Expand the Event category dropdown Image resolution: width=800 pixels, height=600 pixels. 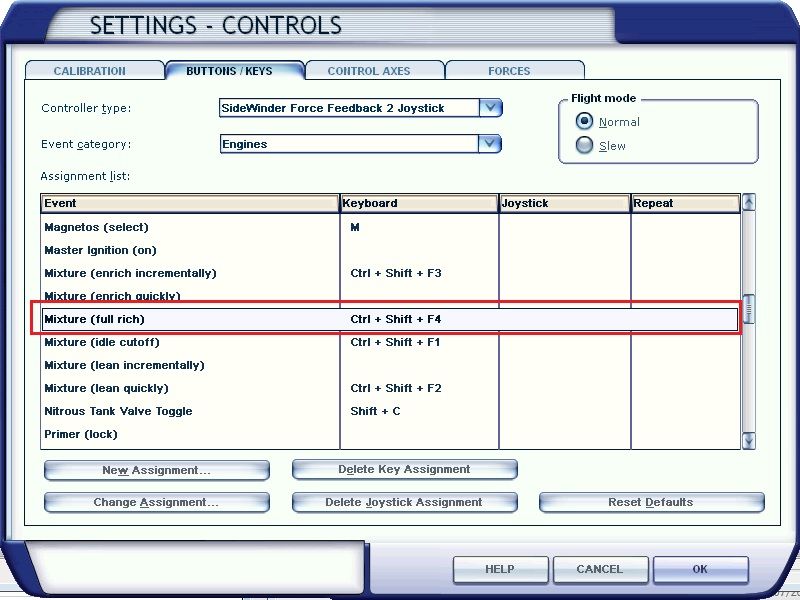click(490, 144)
